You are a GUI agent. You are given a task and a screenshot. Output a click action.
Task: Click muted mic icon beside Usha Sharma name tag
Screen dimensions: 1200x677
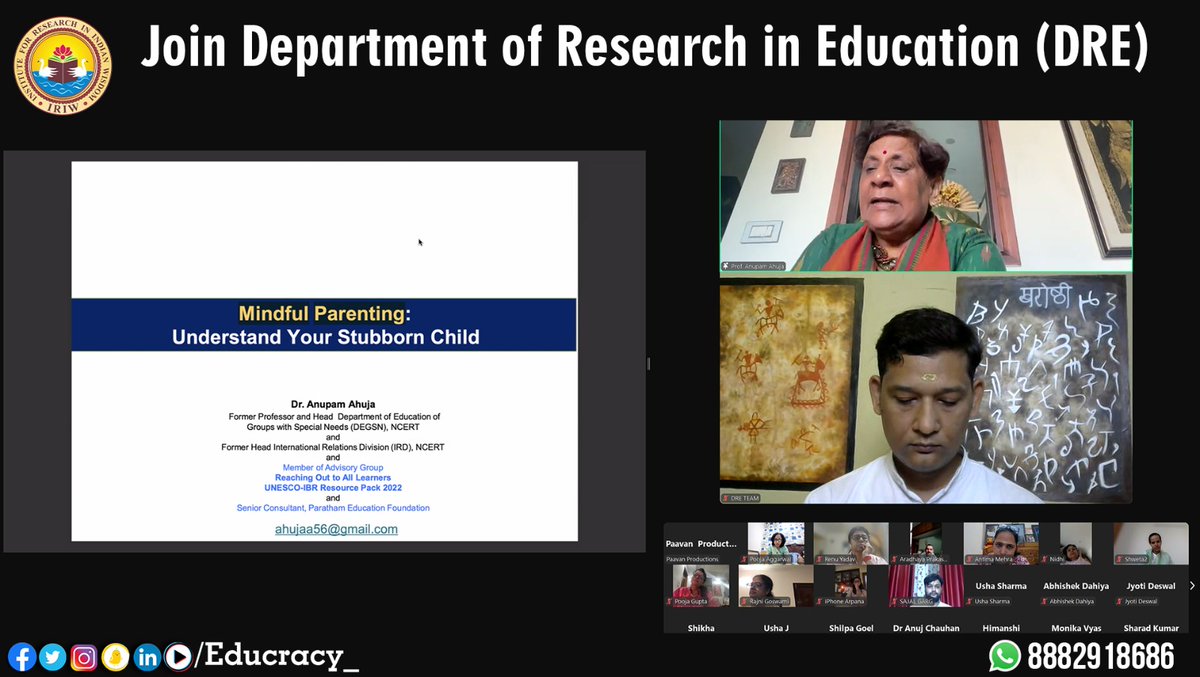click(971, 601)
